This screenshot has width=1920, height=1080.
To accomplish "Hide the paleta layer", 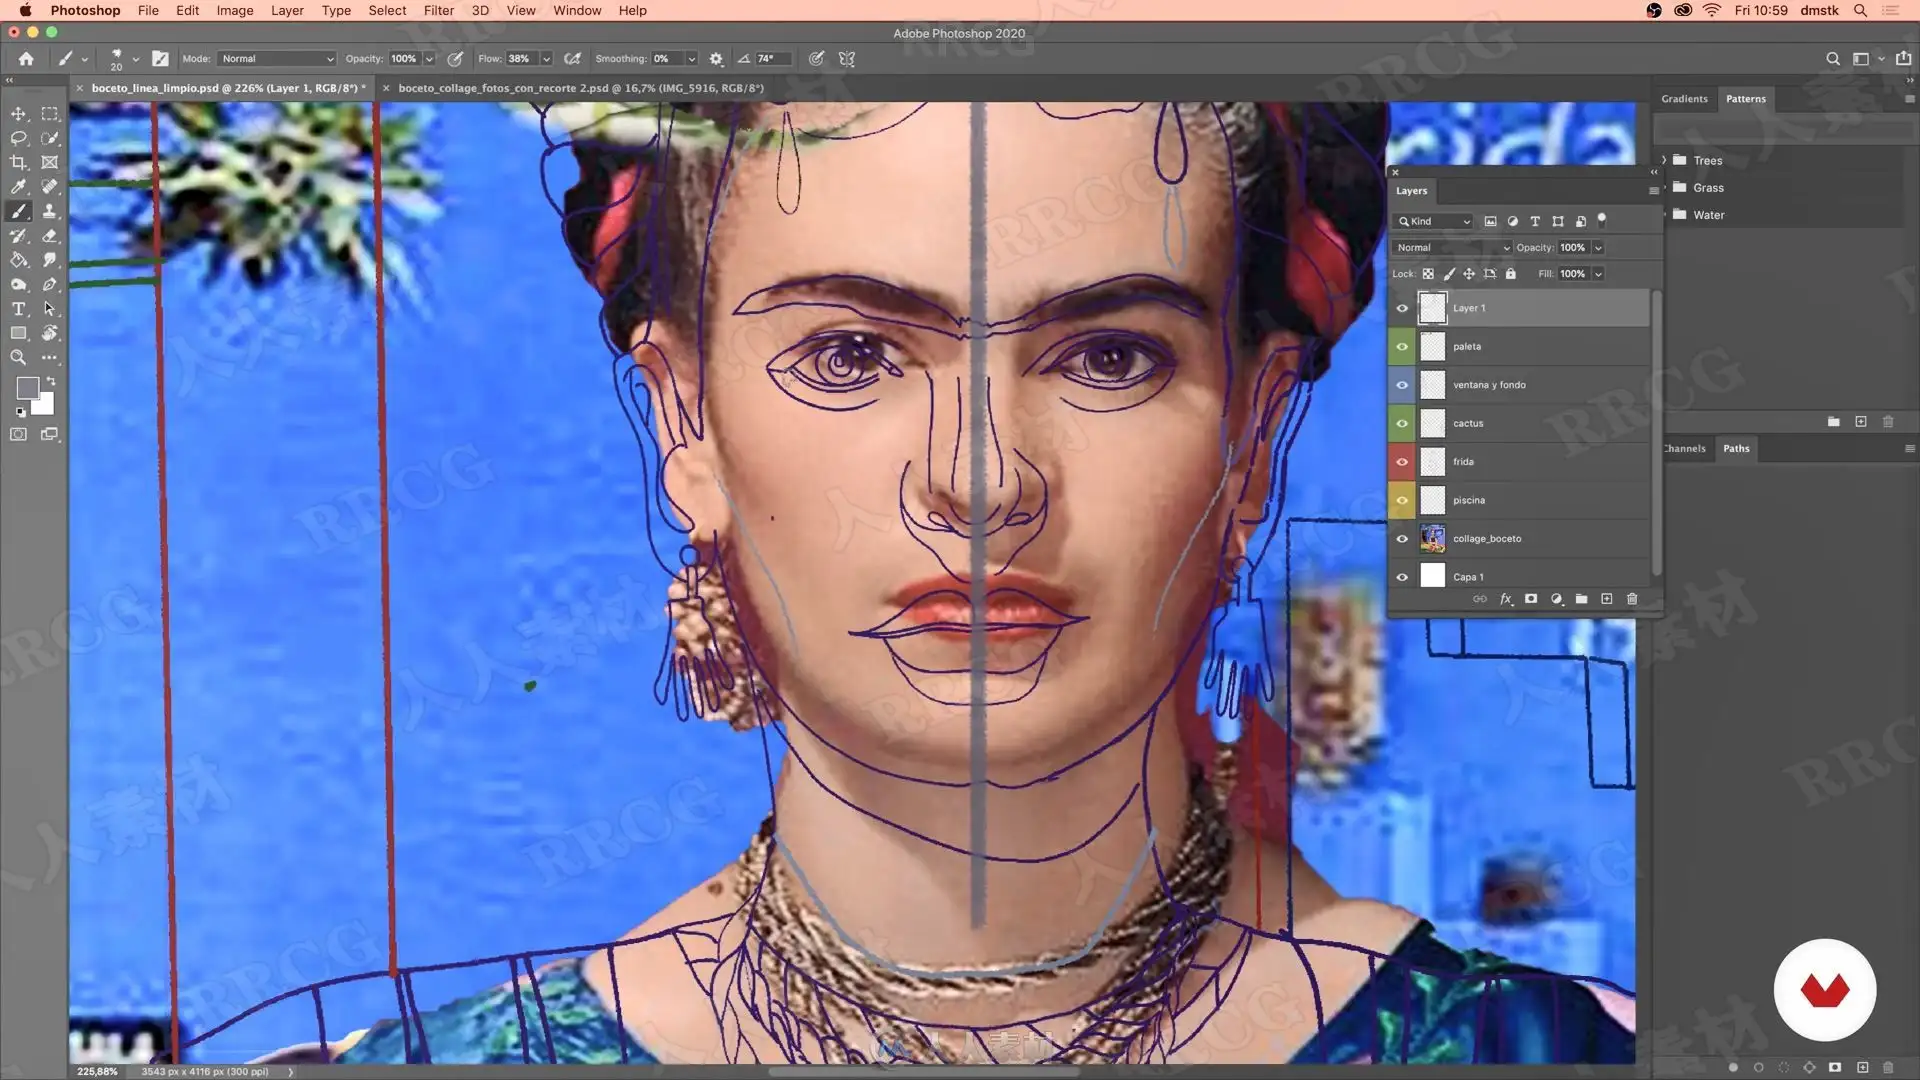I will [1402, 347].
